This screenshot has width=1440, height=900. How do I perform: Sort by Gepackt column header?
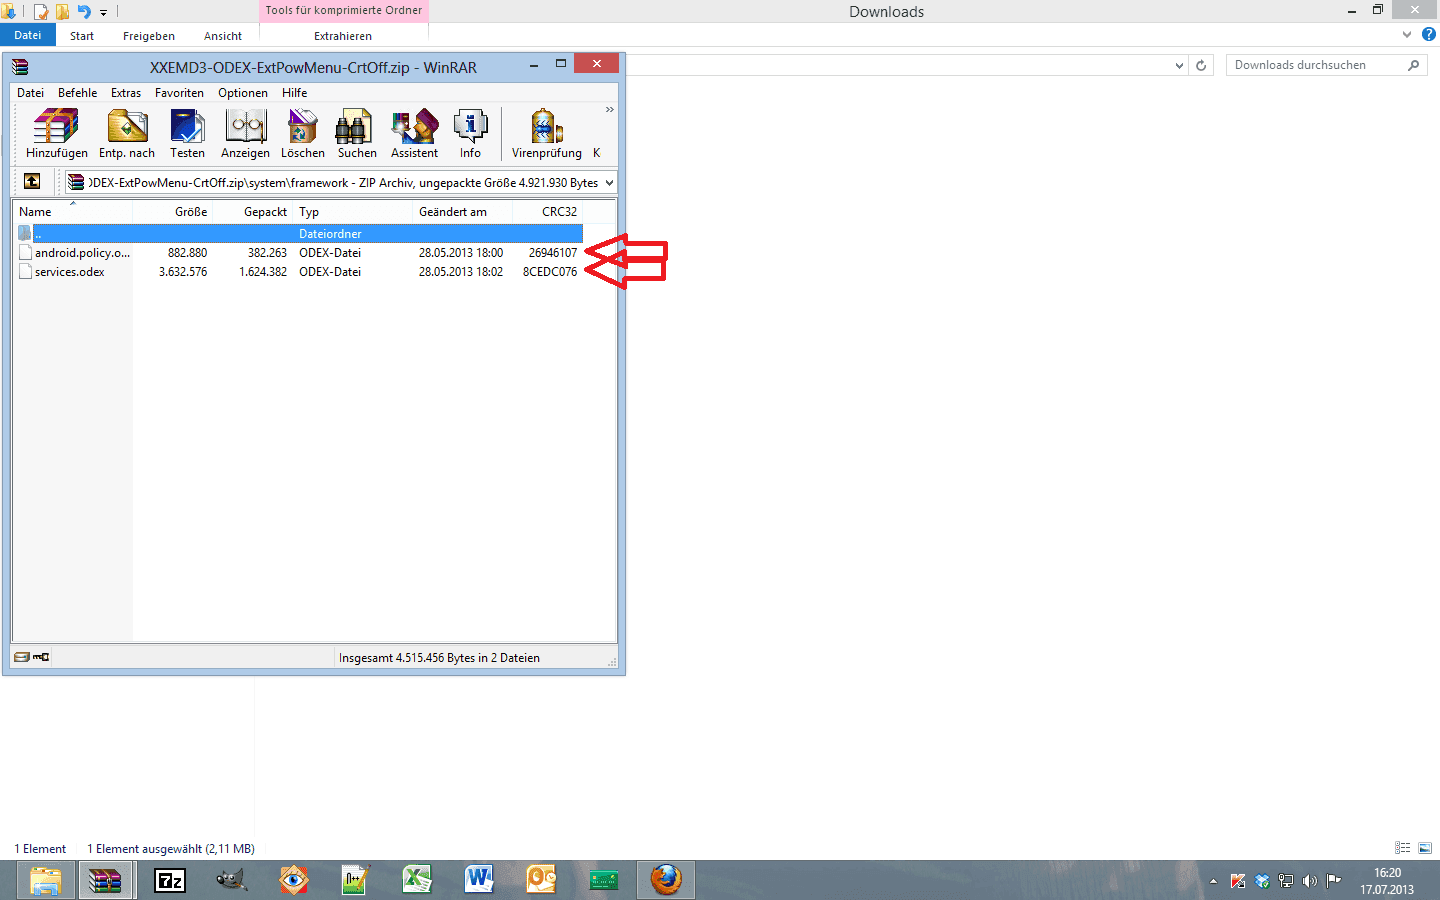click(x=252, y=212)
